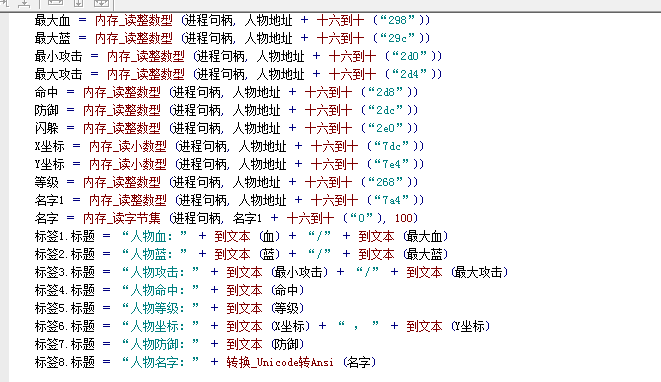Click the string "人物等级:"
661x382 pixels.
(x=160, y=308)
